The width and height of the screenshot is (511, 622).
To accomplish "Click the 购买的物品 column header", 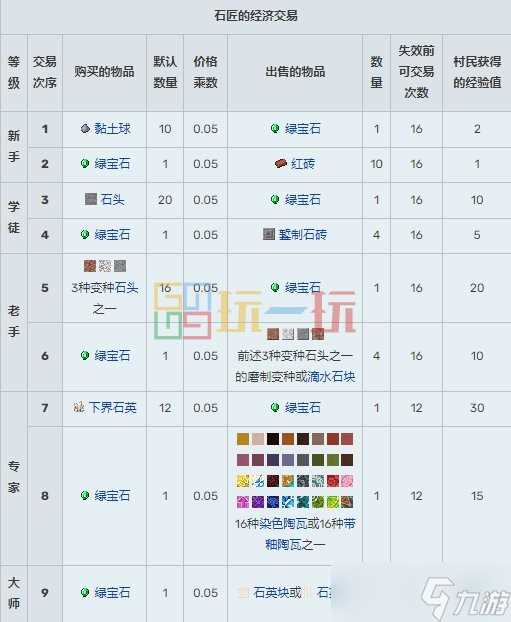I will click(104, 72).
